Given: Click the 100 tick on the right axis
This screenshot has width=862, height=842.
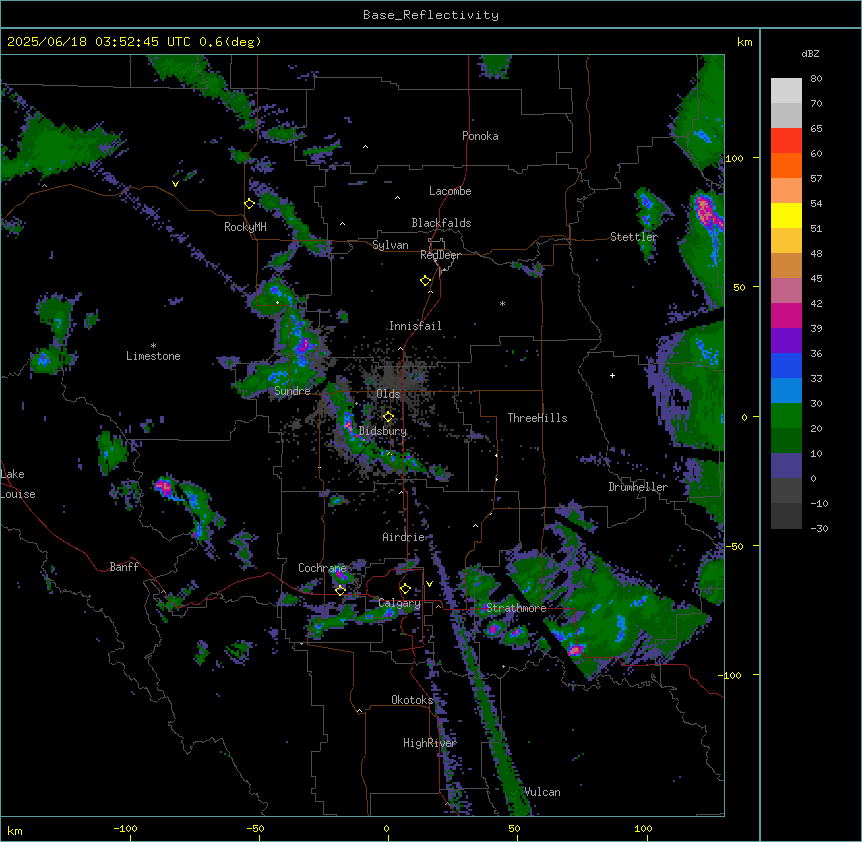Looking at the screenshot, I should [x=734, y=158].
